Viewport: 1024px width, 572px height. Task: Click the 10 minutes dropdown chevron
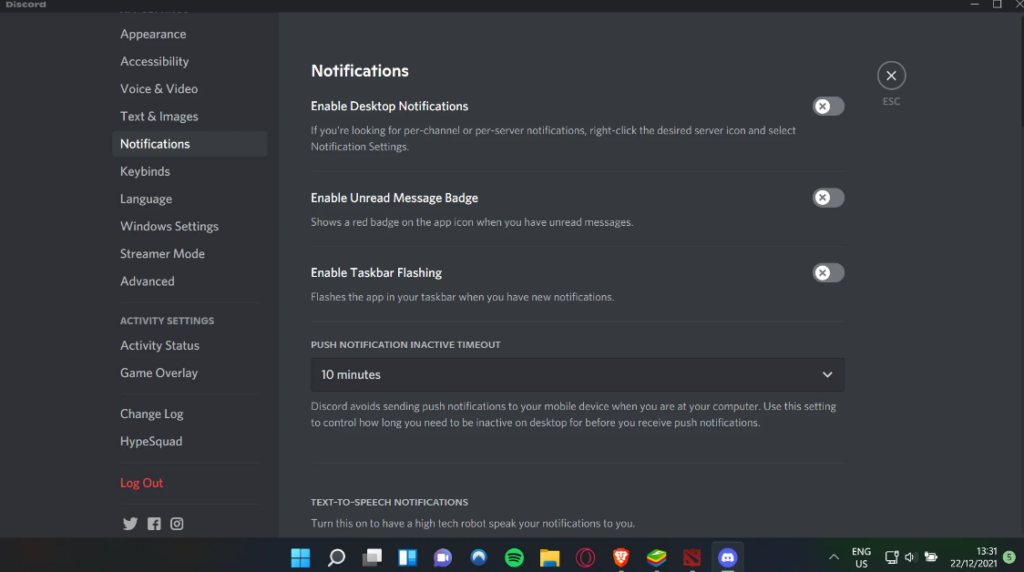point(827,375)
